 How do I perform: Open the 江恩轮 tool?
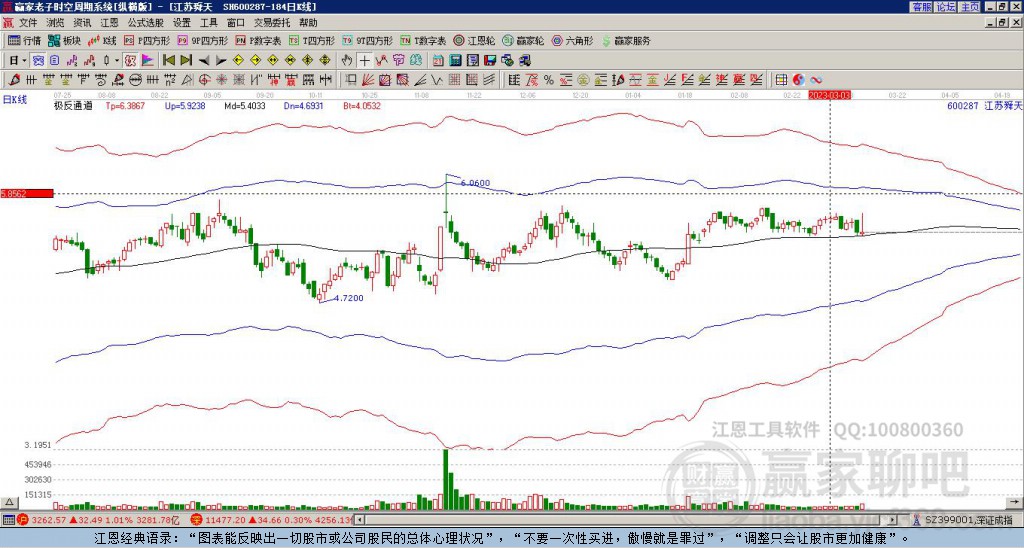coord(474,40)
